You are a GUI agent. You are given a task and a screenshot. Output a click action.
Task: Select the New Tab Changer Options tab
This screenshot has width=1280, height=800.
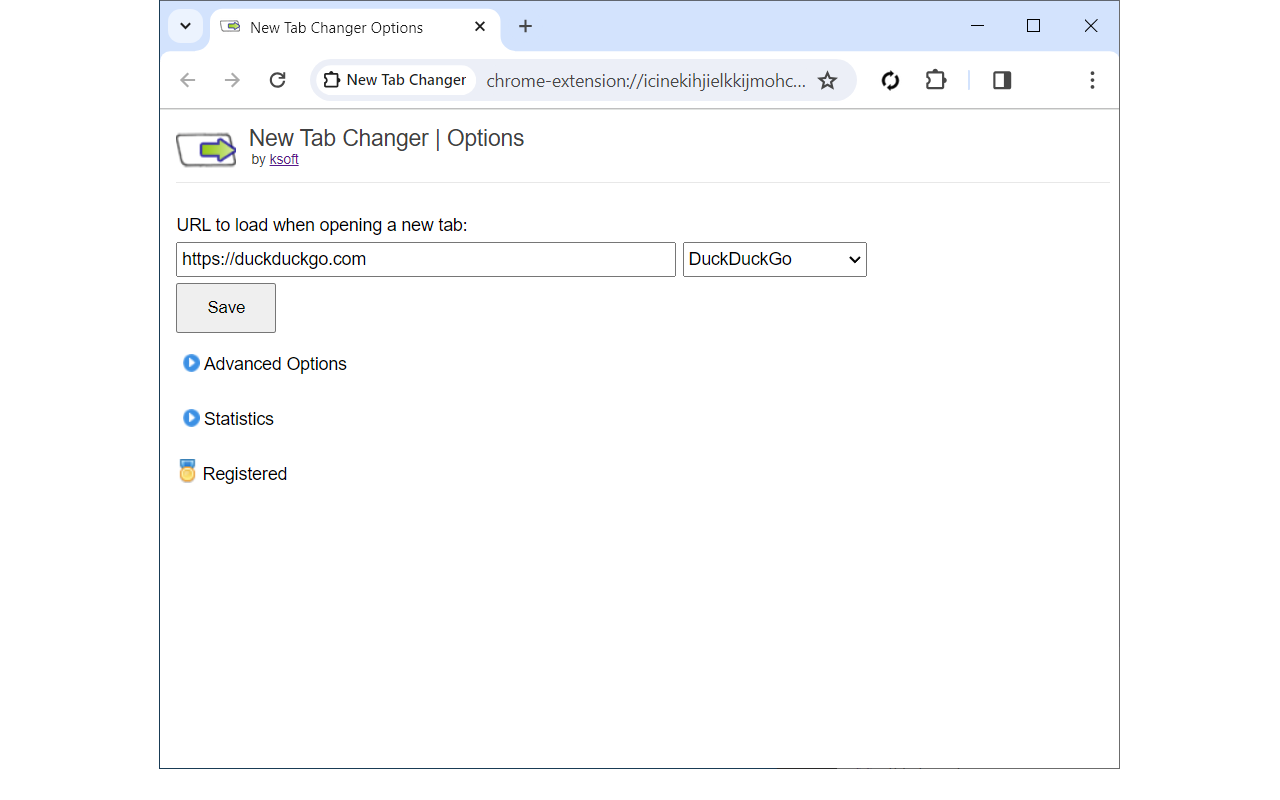(x=336, y=27)
